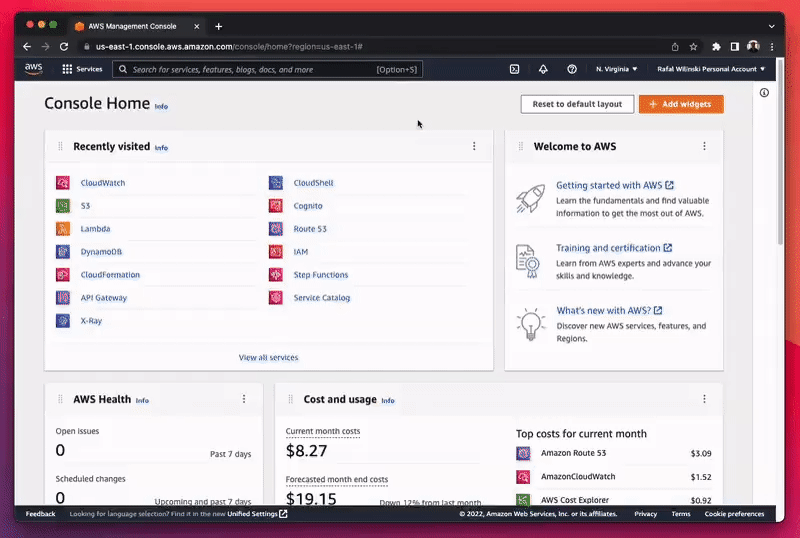
Task: Click the Reset to default layout button
Action: click(577, 104)
